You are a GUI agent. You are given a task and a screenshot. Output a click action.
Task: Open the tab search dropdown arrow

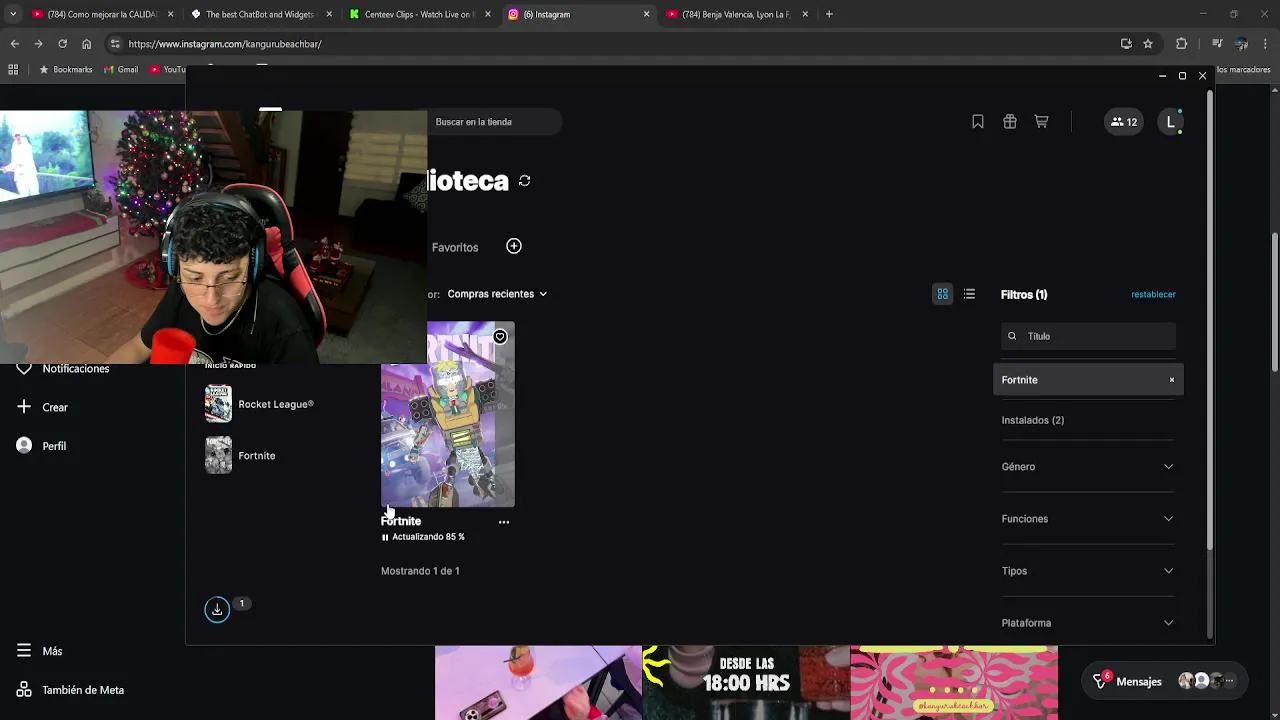(x=12, y=14)
